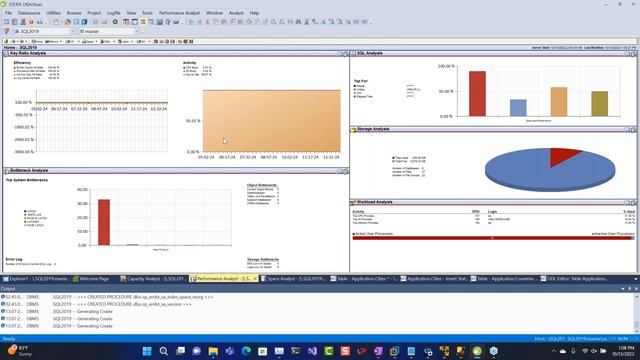Open the Help menu
The height and width of the screenshot is (360, 640).
[254, 13]
